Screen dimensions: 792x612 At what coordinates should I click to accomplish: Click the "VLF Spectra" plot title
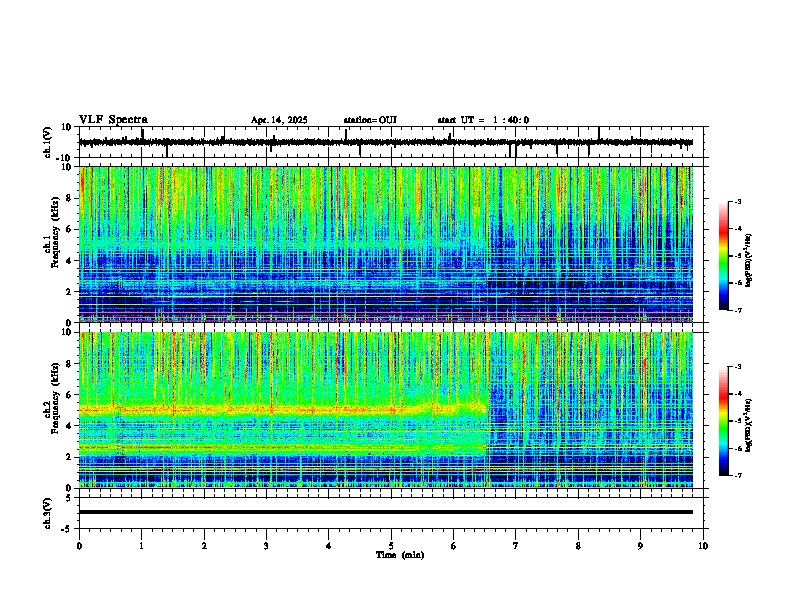113,120
